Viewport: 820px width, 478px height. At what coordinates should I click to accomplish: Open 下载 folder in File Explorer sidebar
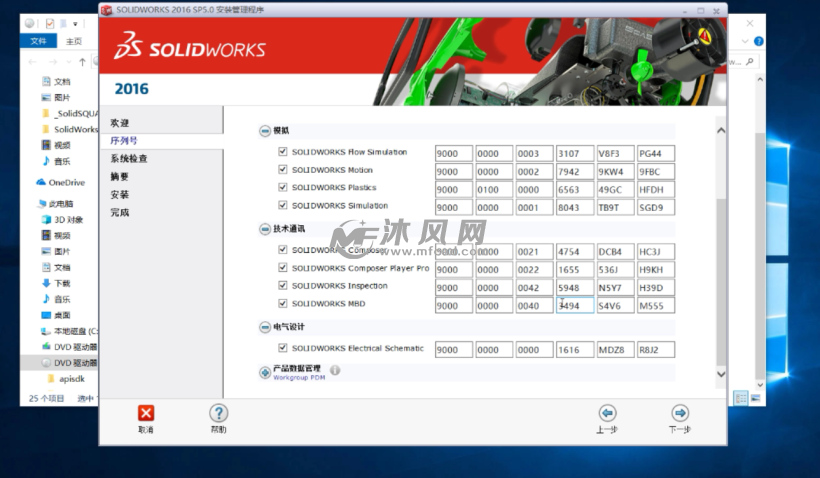pos(55,283)
